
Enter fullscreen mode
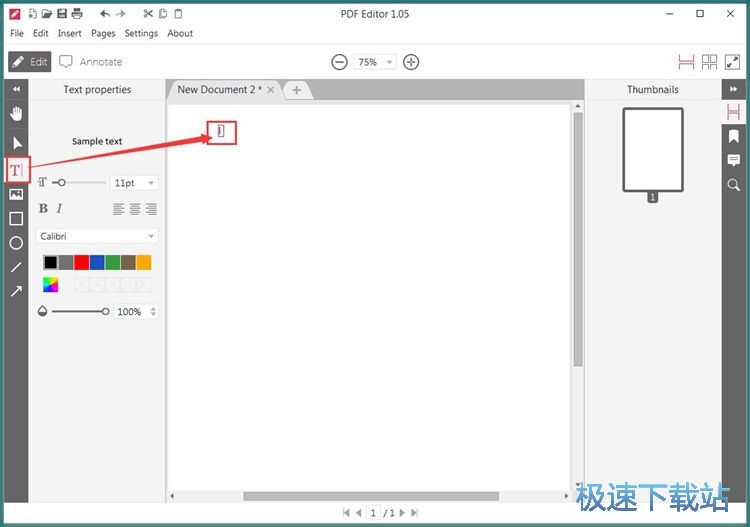coord(732,62)
